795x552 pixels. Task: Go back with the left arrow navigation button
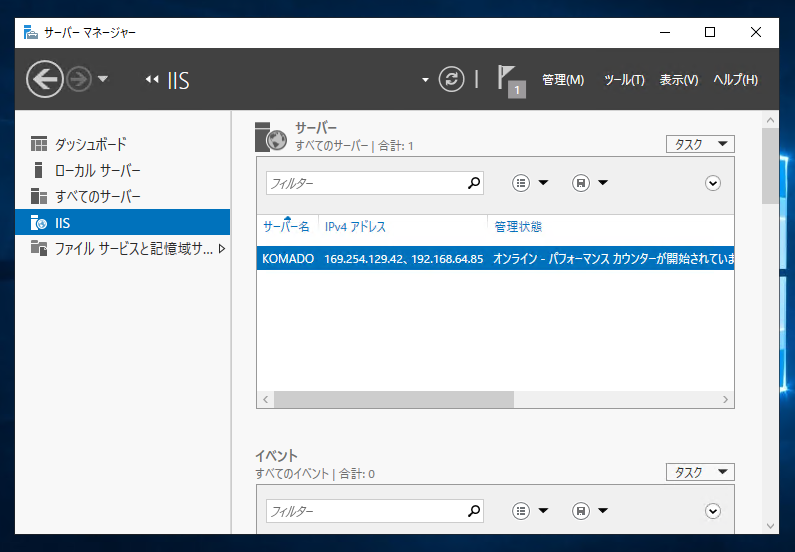pyautogui.click(x=45, y=79)
